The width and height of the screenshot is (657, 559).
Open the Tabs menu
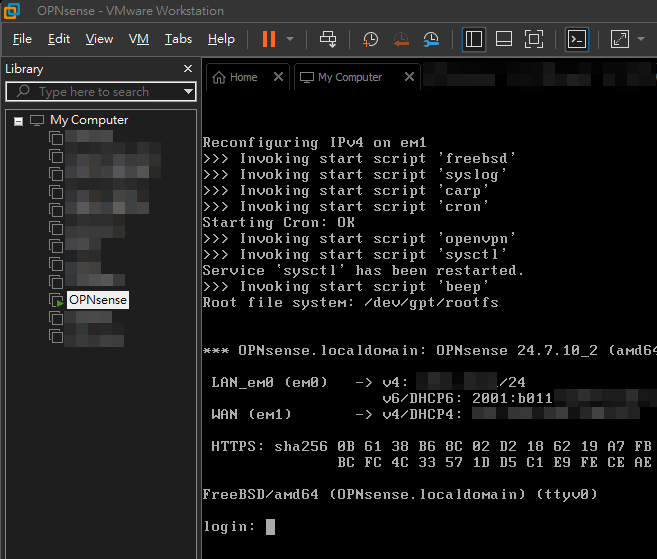point(178,39)
